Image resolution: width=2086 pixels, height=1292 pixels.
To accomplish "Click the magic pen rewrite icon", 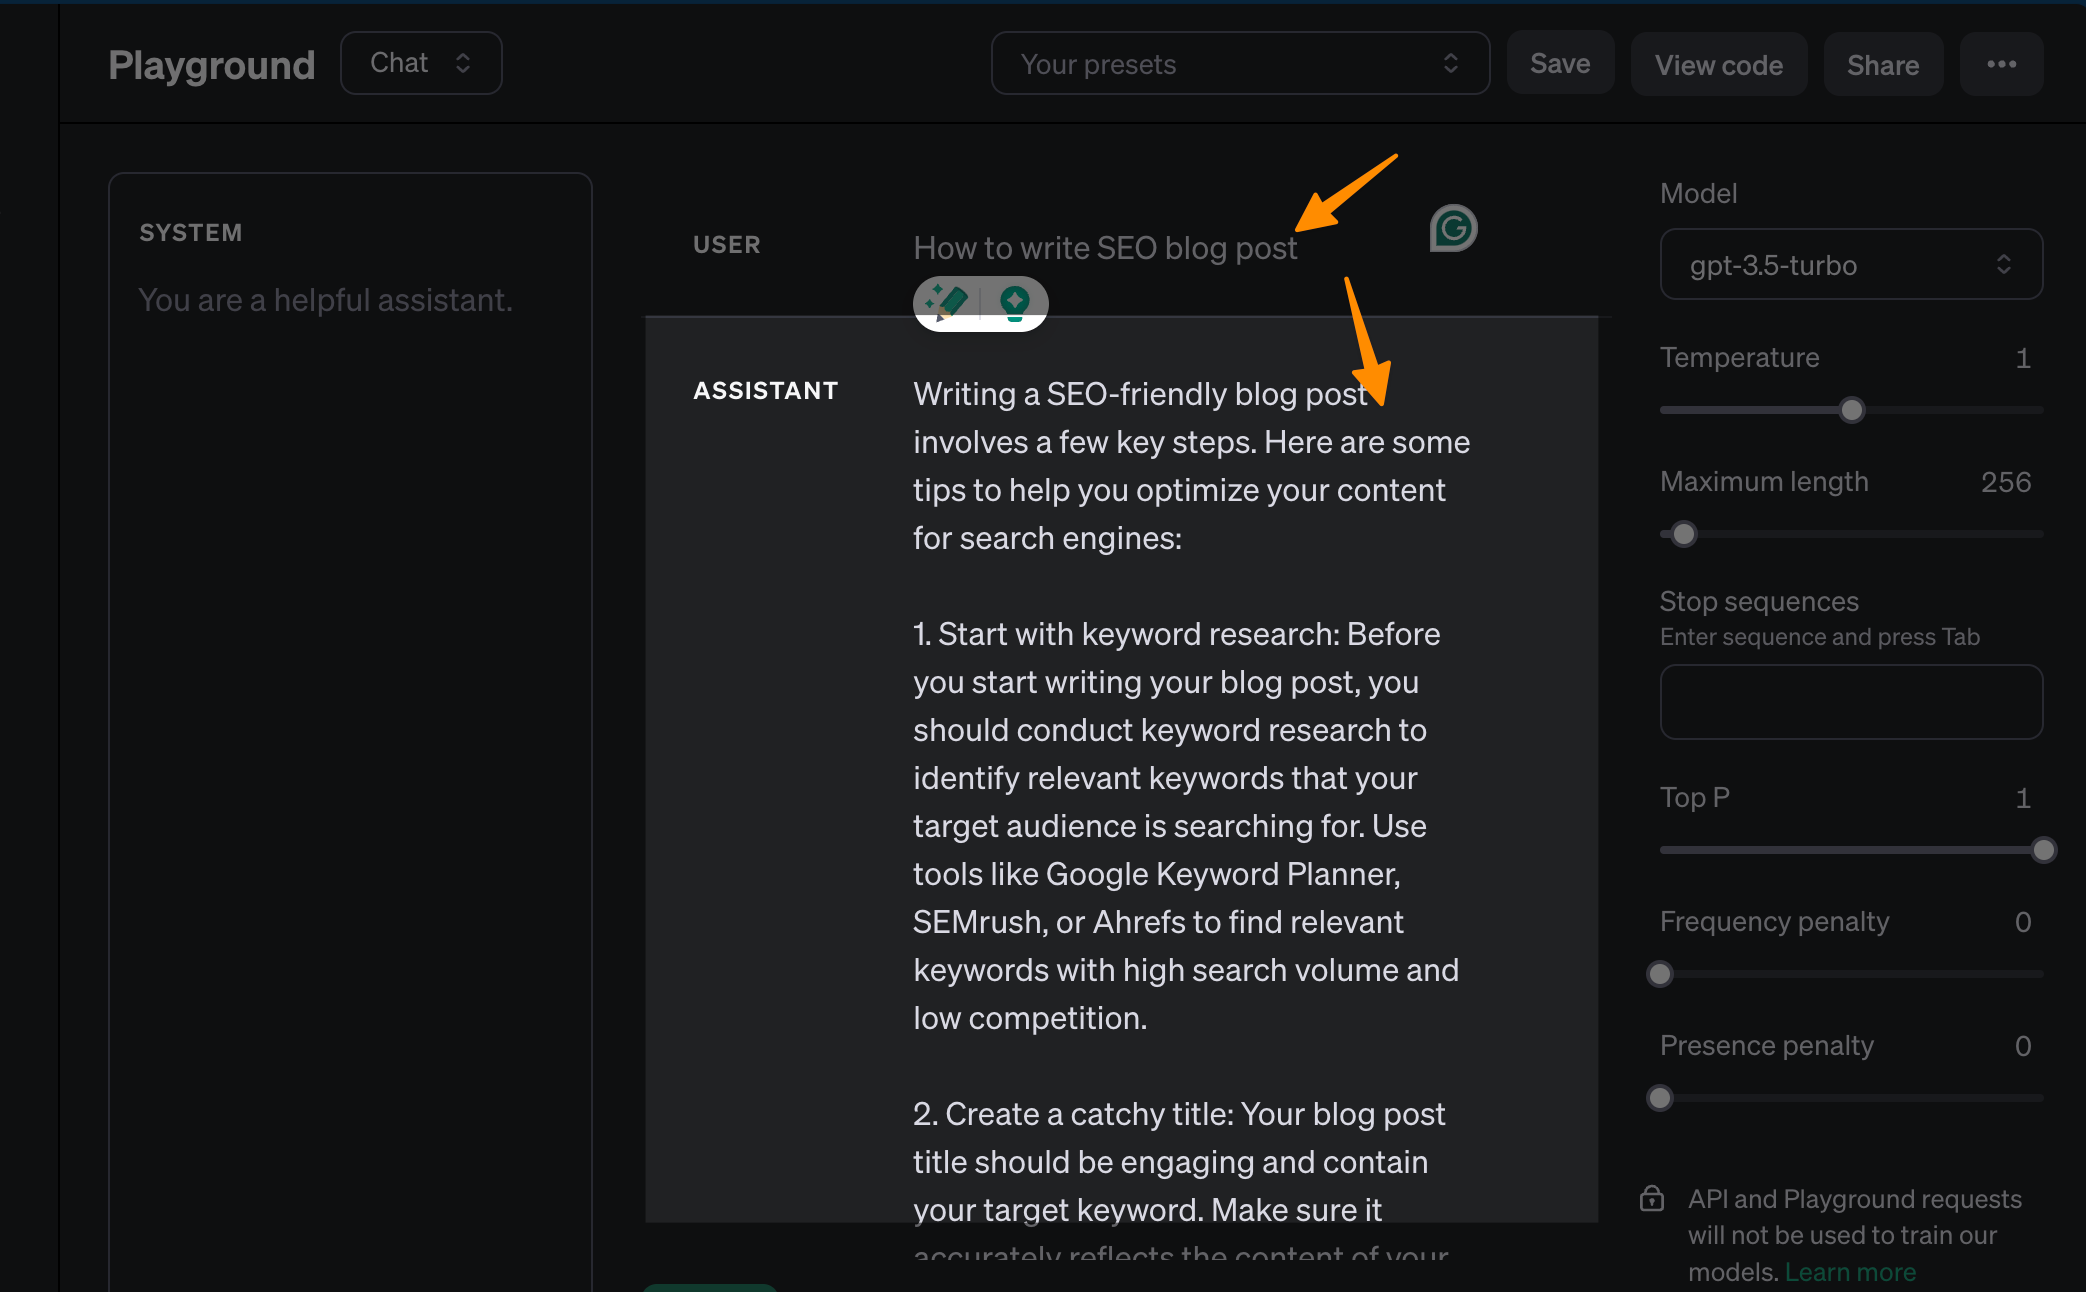I will tap(946, 302).
